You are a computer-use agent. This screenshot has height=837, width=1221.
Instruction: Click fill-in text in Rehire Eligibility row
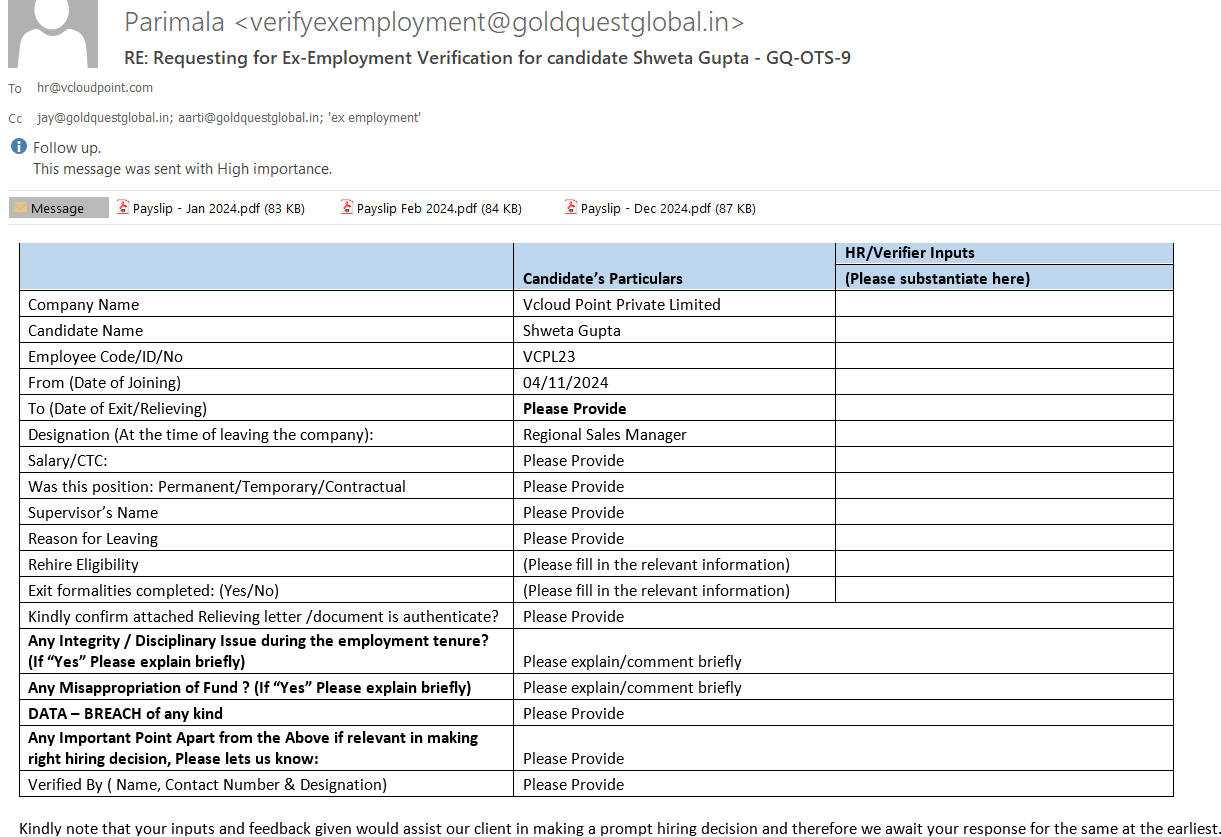click(657, 565)
